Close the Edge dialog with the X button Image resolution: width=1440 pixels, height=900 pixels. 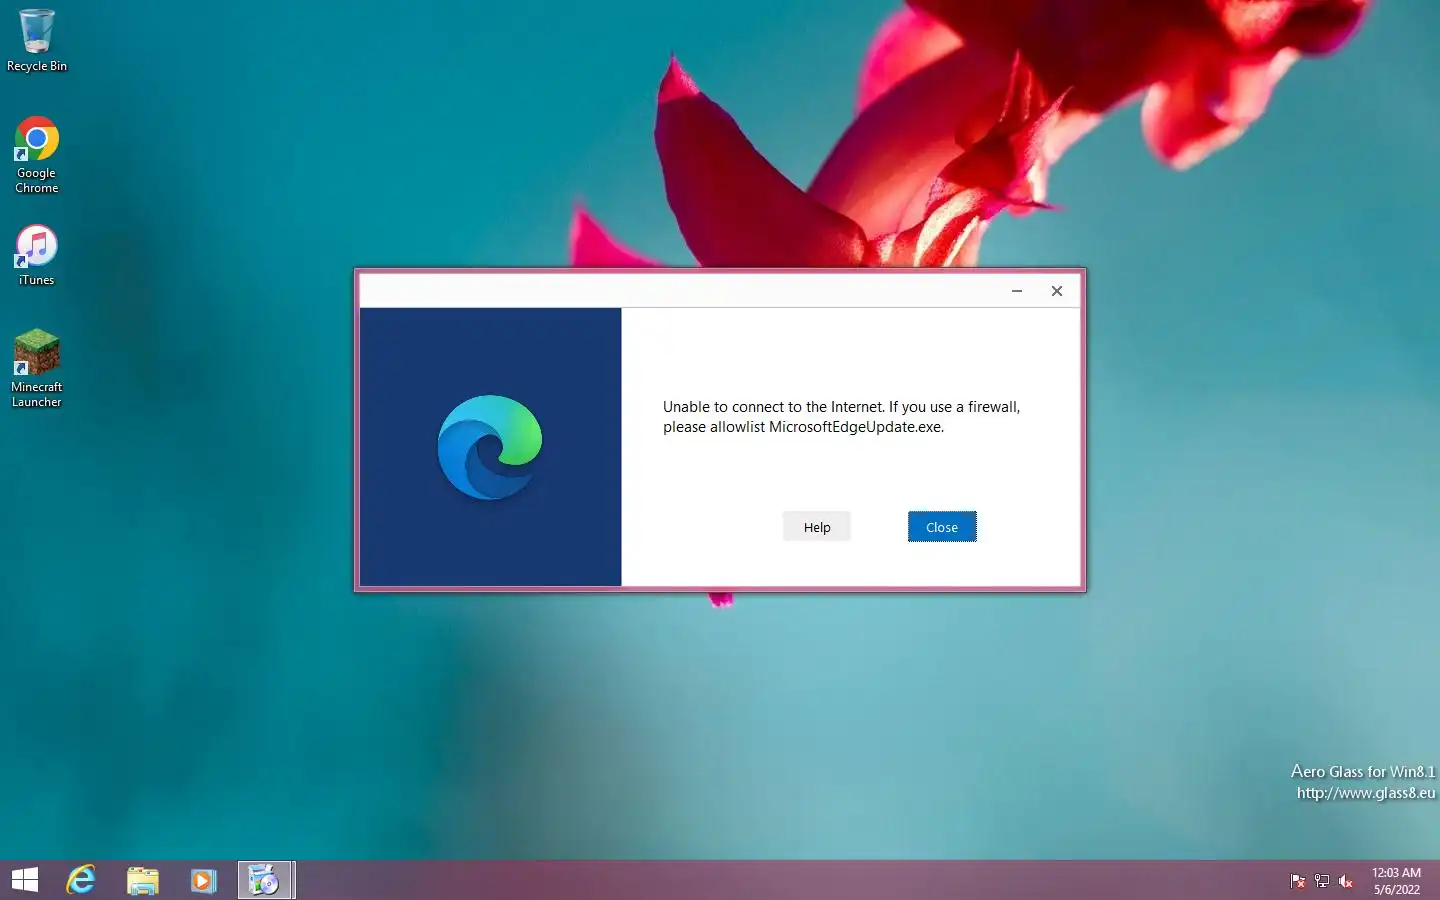click(x=1057, y=291)
